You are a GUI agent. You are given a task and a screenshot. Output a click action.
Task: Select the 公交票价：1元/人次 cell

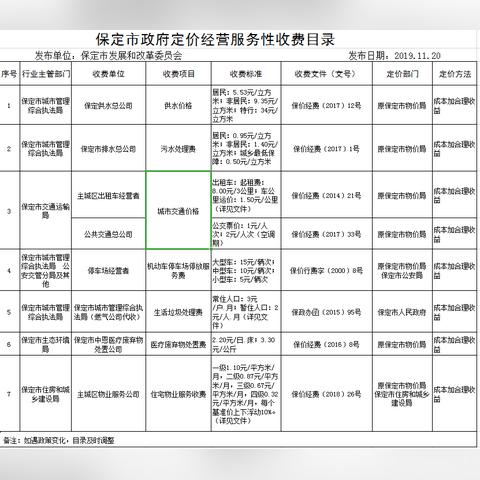[x=246, y=234]
